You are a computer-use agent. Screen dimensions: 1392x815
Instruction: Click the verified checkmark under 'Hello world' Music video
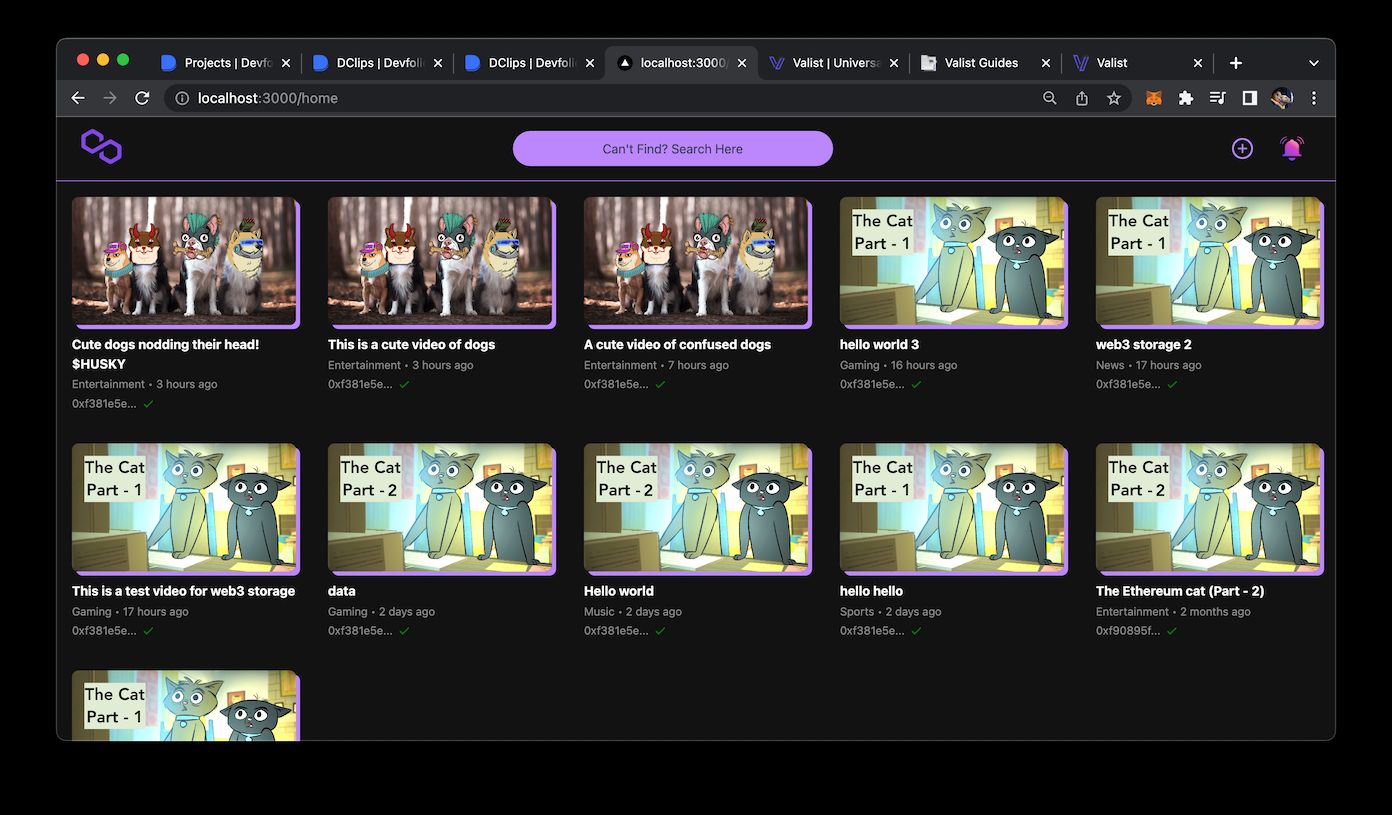(660, 631)
